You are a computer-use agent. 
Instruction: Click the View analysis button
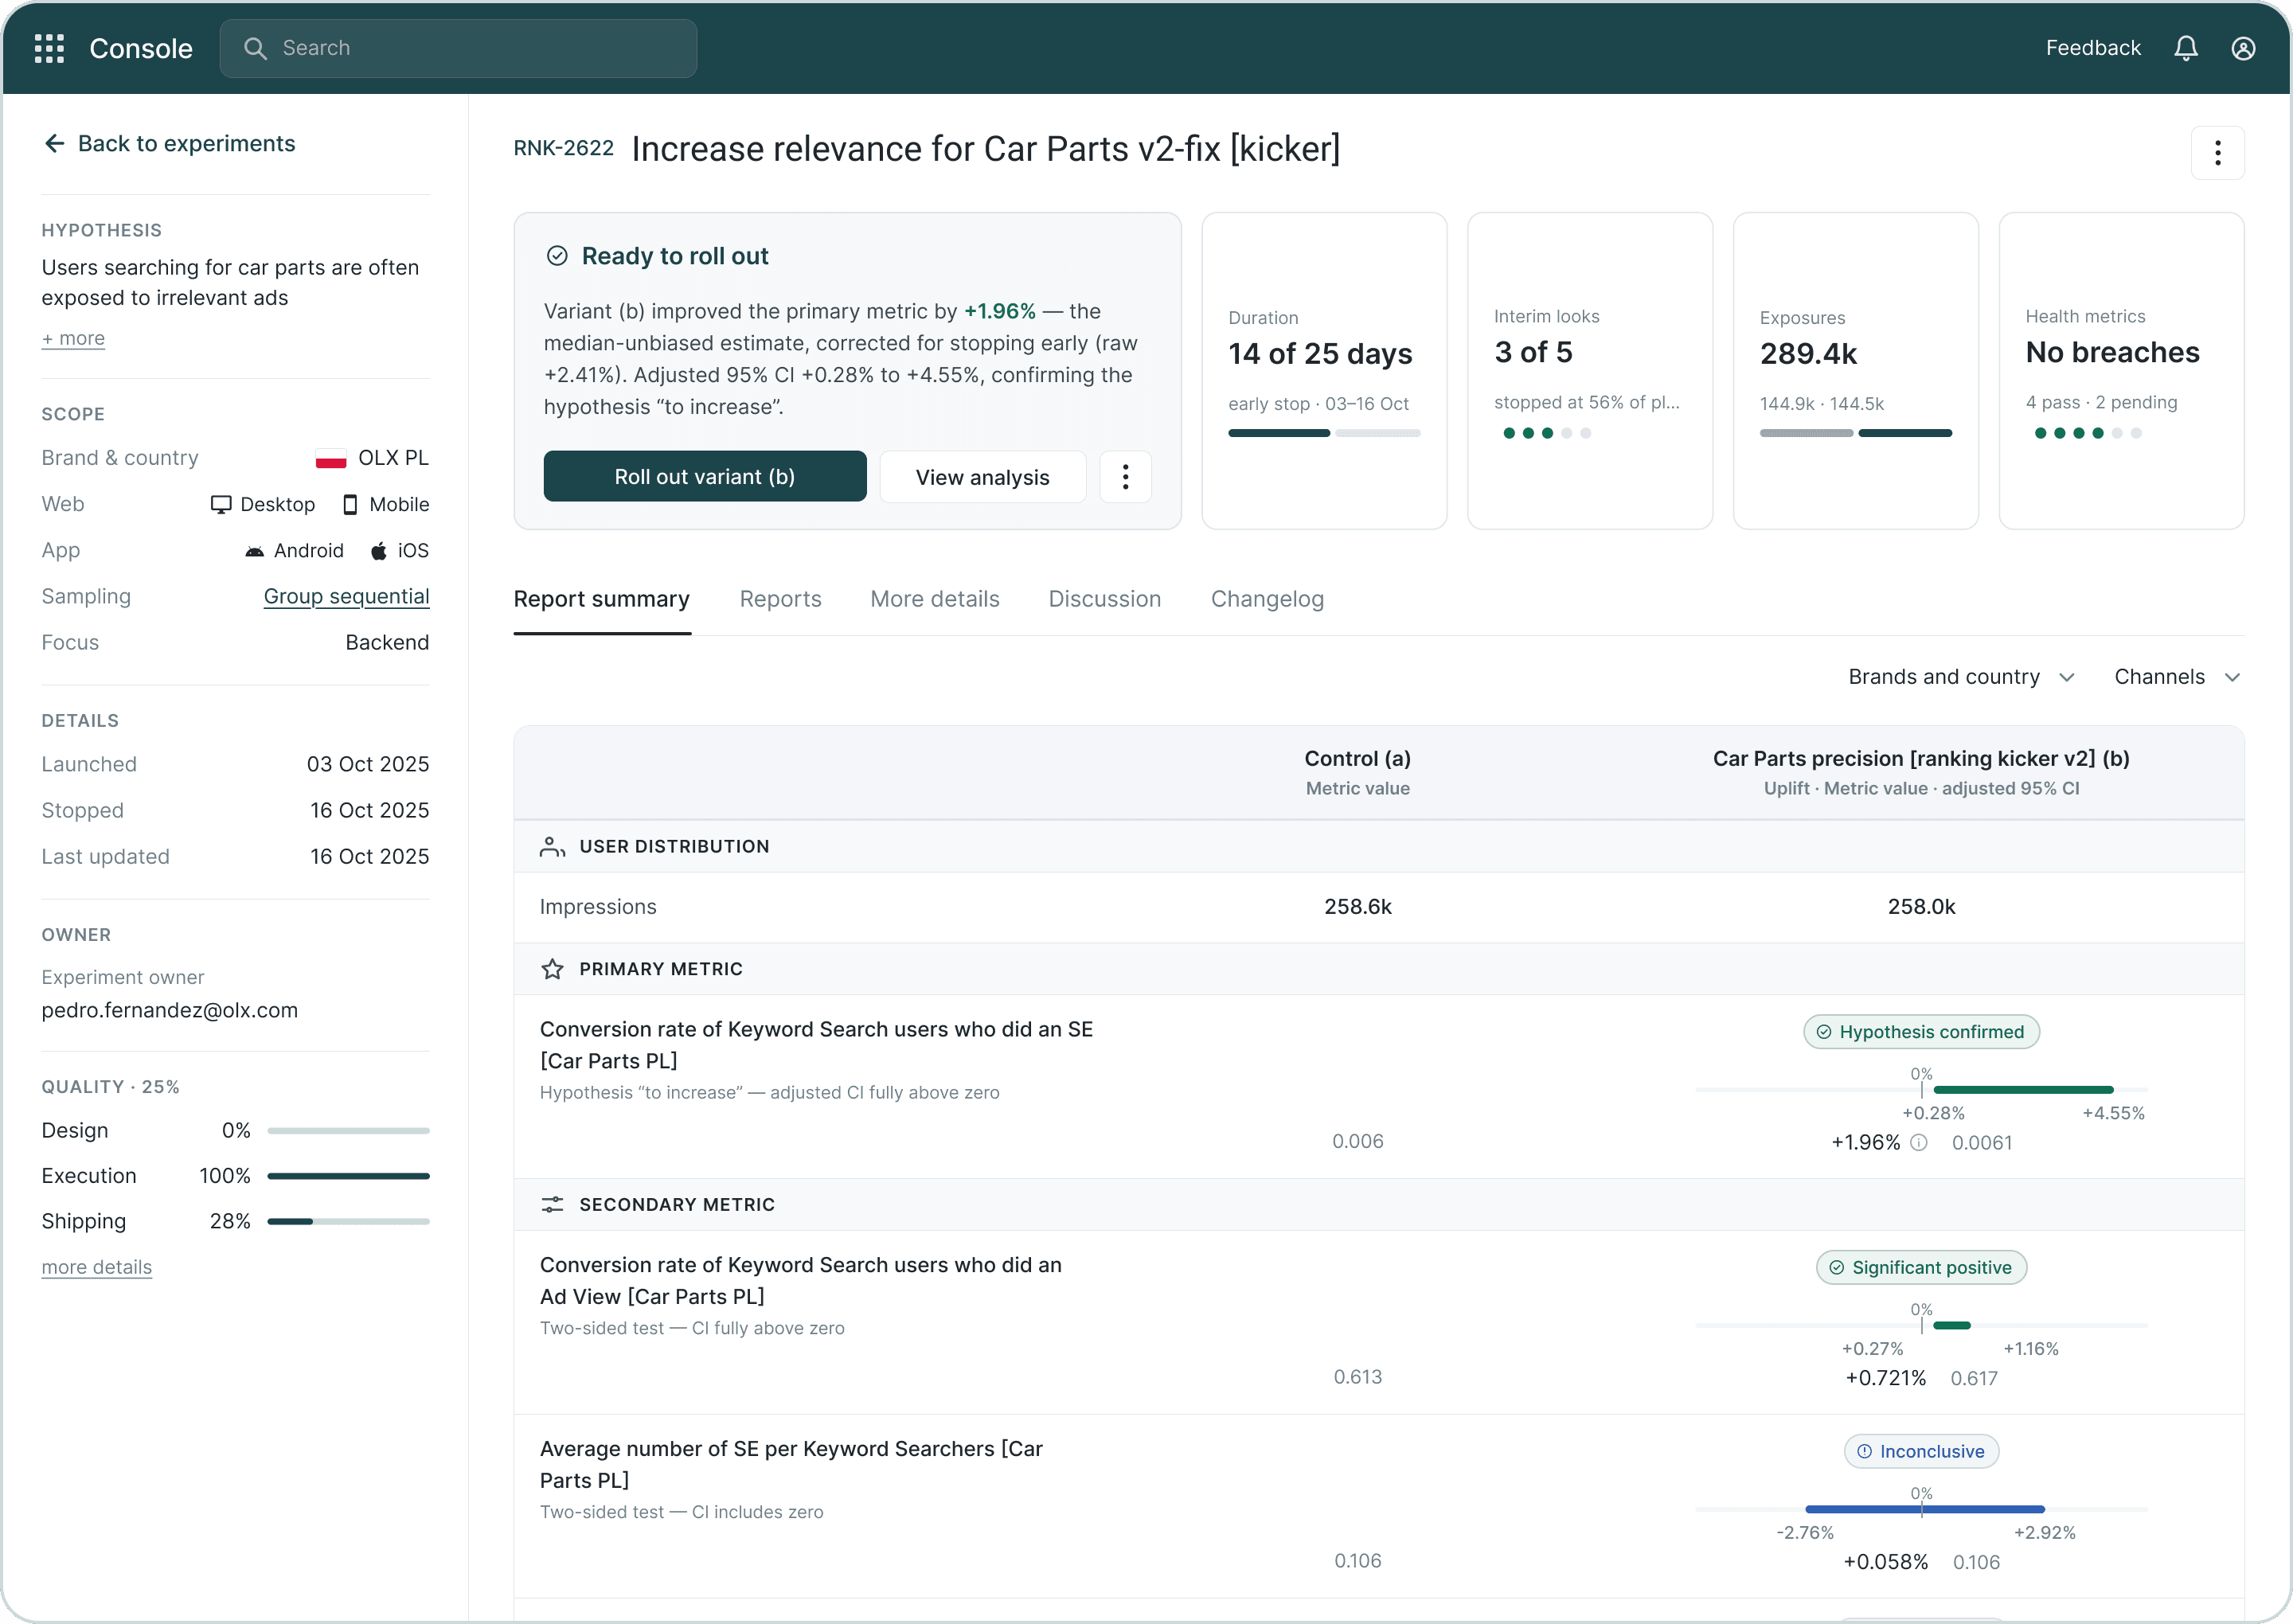(x=983, y=477)
